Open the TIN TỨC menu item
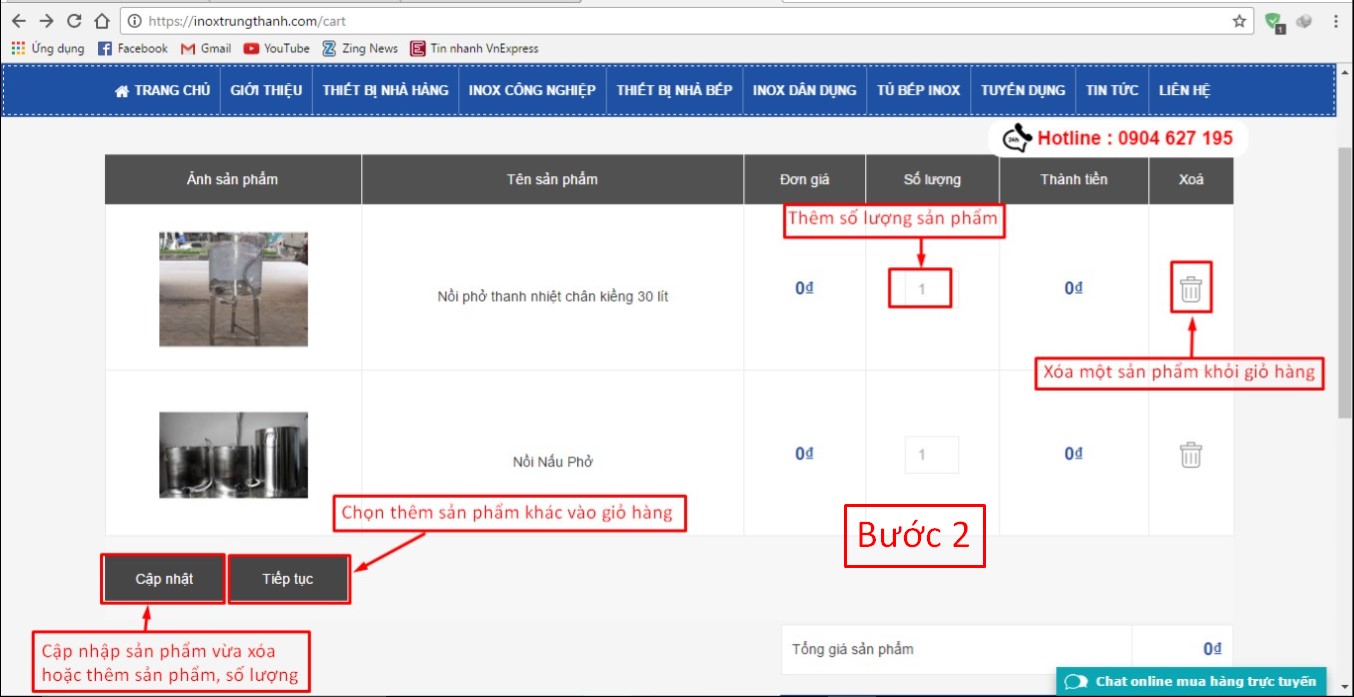The width and height of the screenshot is (1354, 697). (x=1112, y=90)
